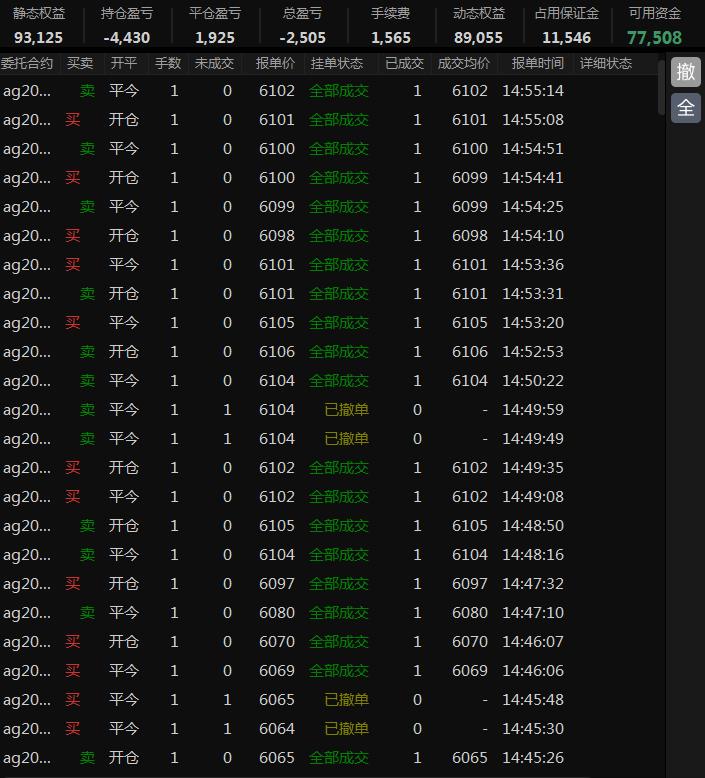Click the 成交均价 column header

coord(464,63)
